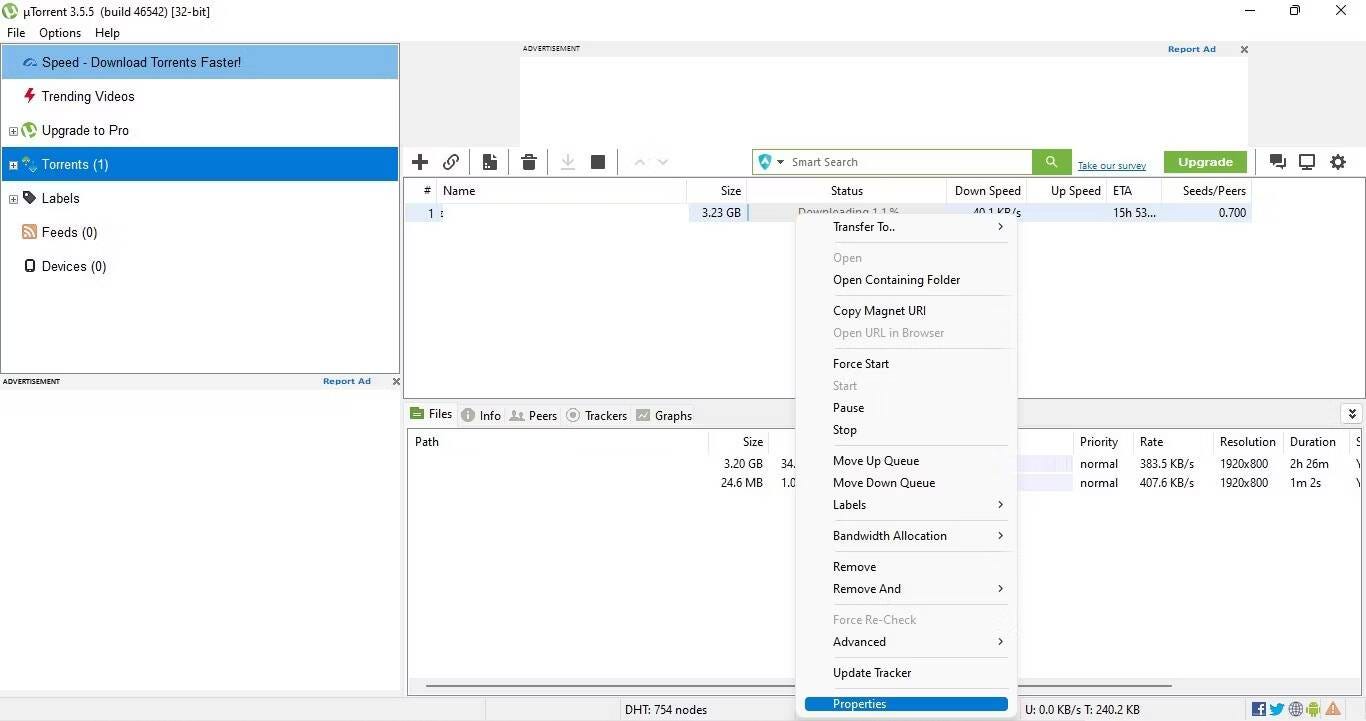Collapse the detail pane with chevron button

click(x=1352, y=414)
